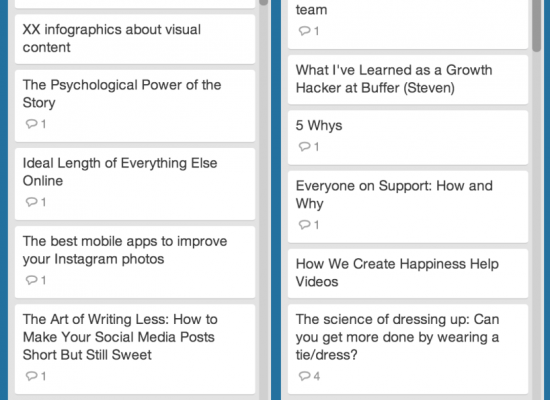The image size is (550, 400).
Task: Open The Art of Writing Less card
Action: 135,349
